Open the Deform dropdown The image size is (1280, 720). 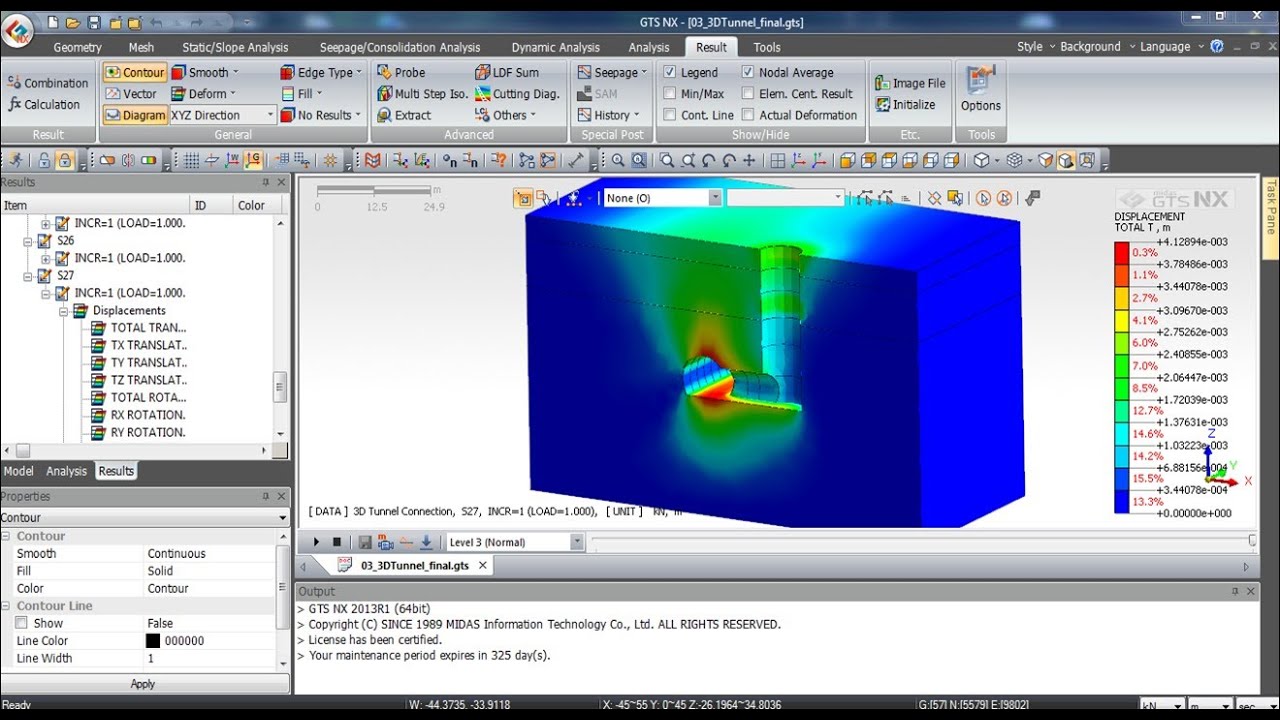pyautogui.click(x=205, y=93)
